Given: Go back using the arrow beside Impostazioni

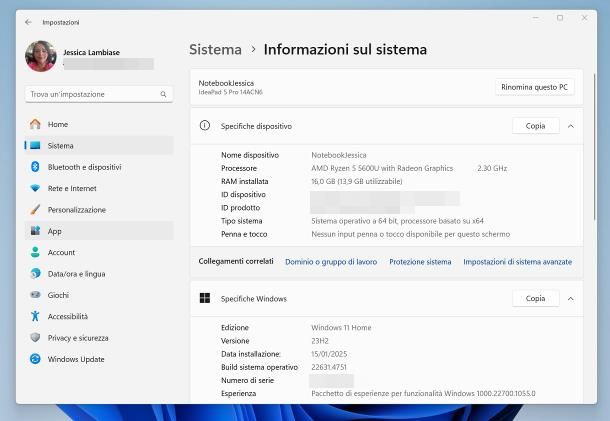Looking at the screenshot, I should pos(28,22).
